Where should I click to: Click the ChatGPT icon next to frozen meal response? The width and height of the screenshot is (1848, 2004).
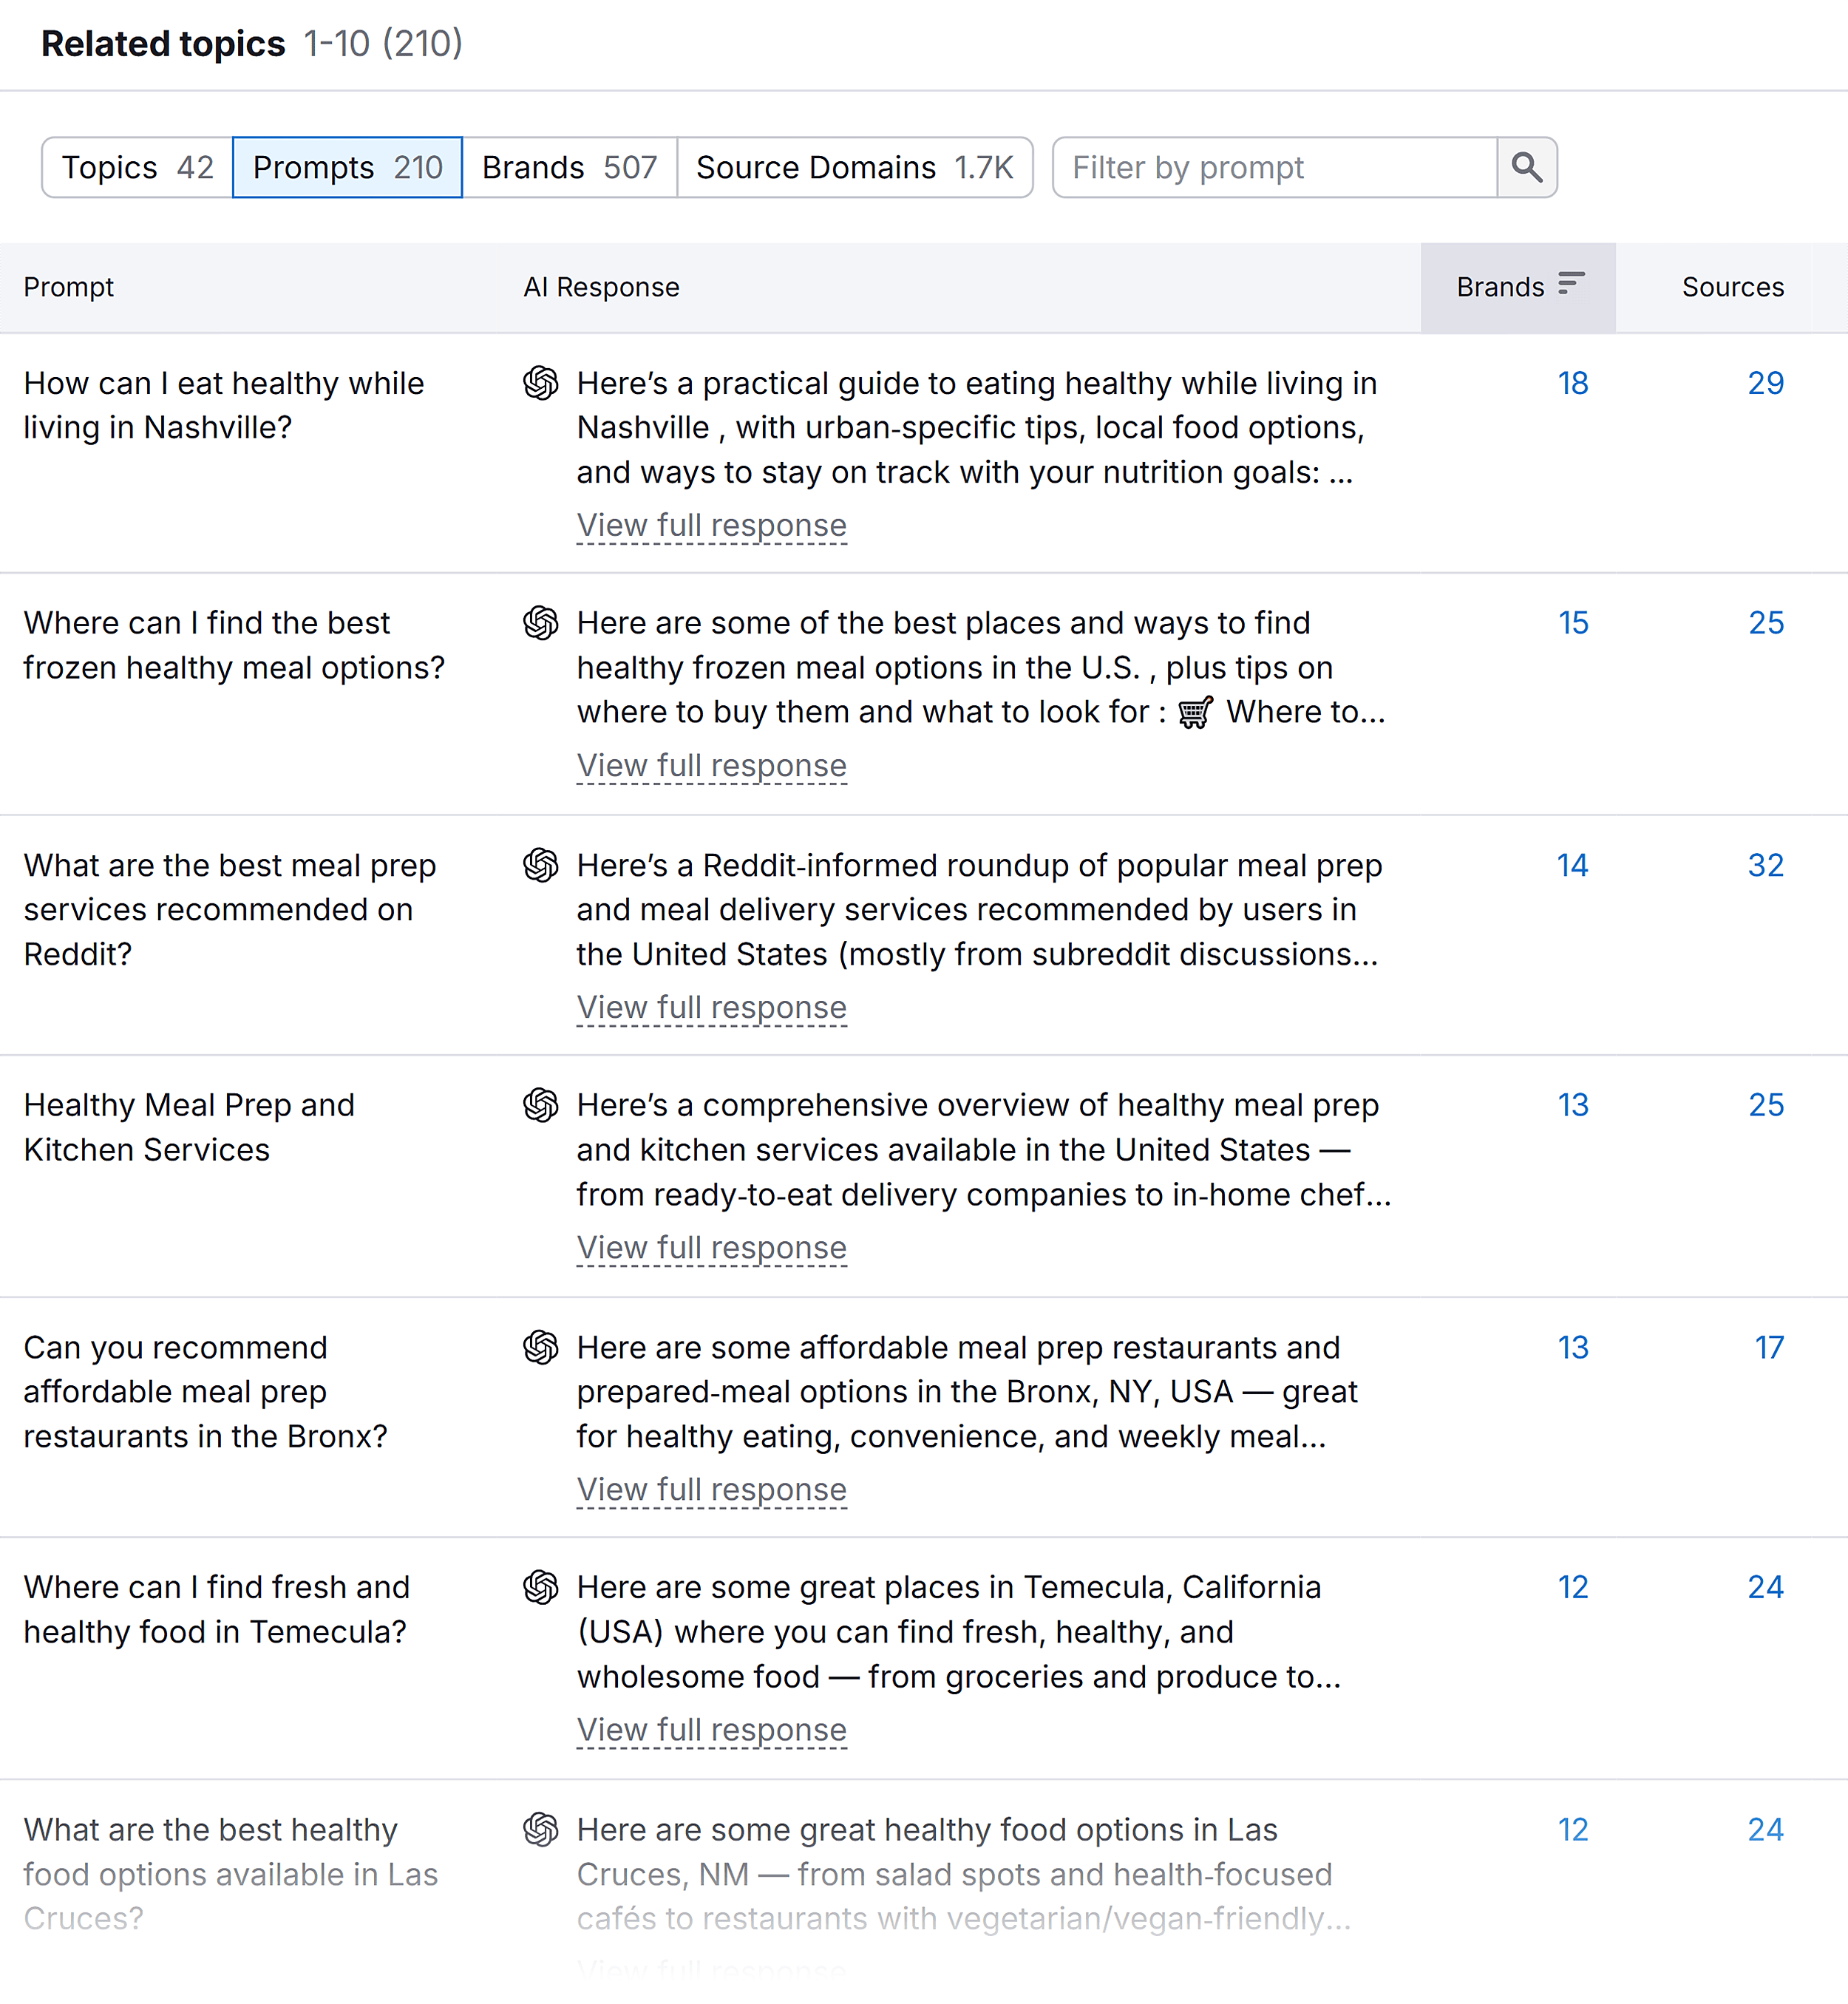click(541, 623)
